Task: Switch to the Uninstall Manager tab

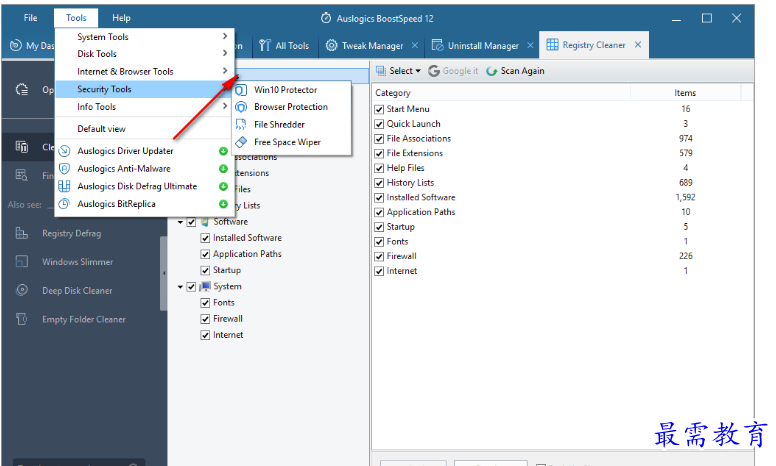Action: click(483, 46)
